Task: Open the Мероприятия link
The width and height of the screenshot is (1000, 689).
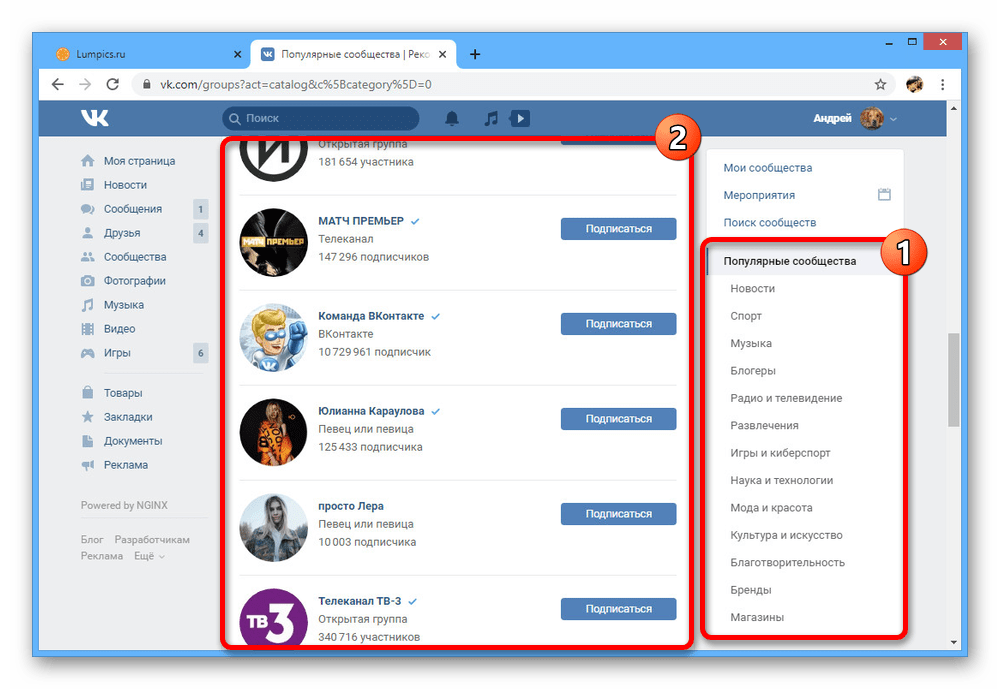Action: [759, 195]
